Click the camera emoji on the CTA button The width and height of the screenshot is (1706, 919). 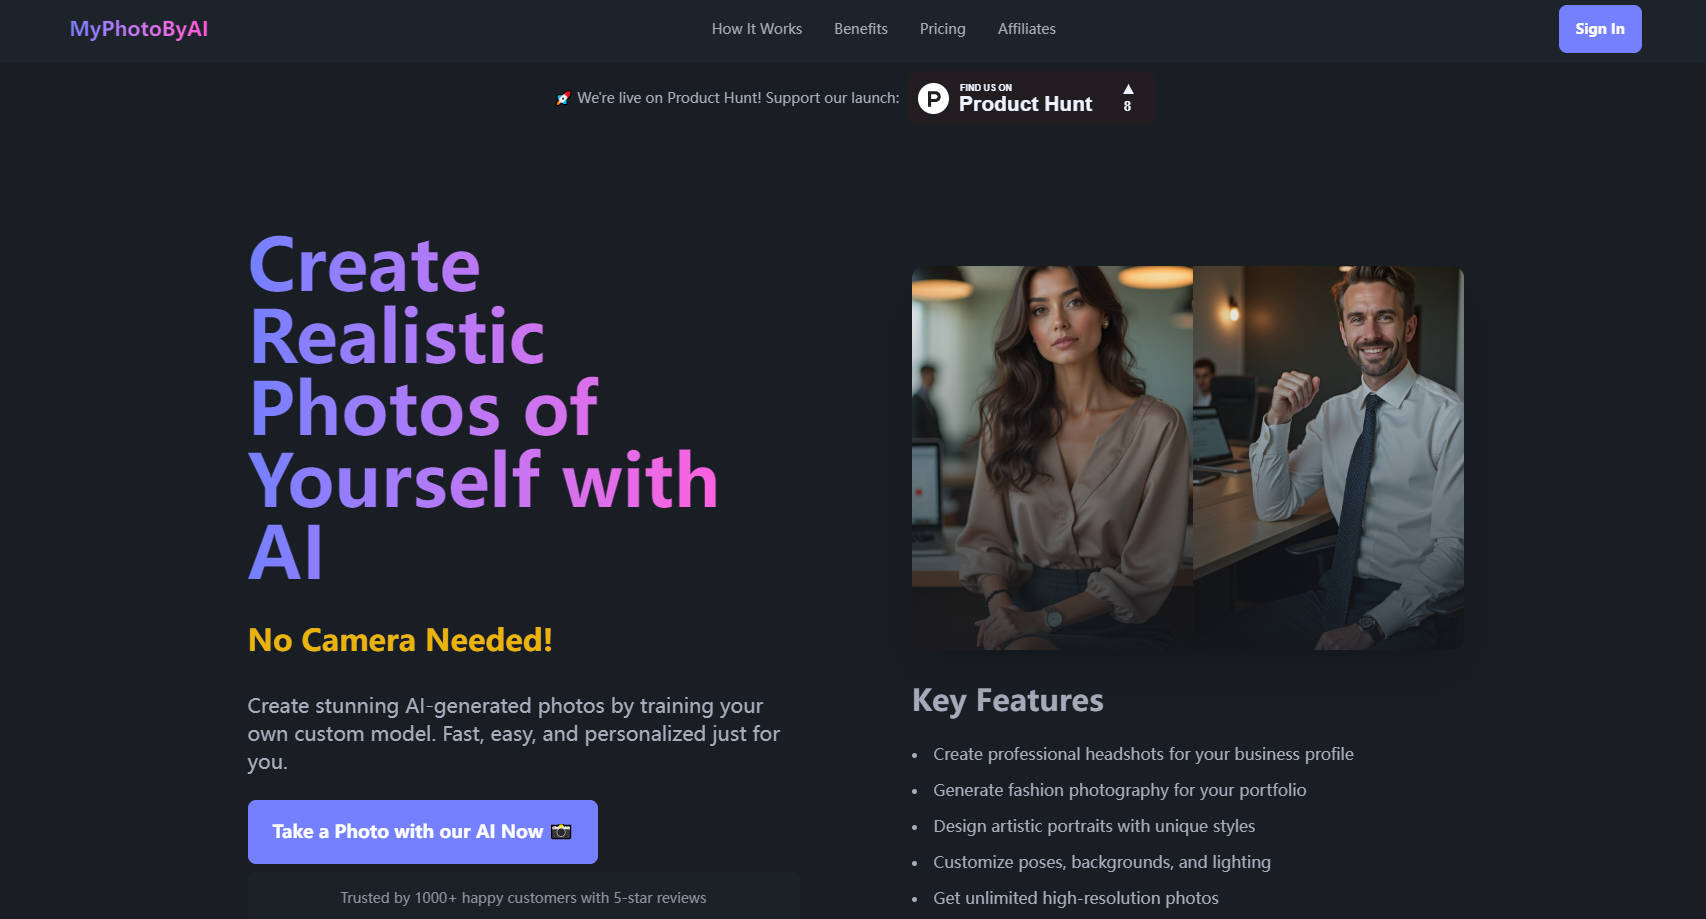[x=561, y=831]
